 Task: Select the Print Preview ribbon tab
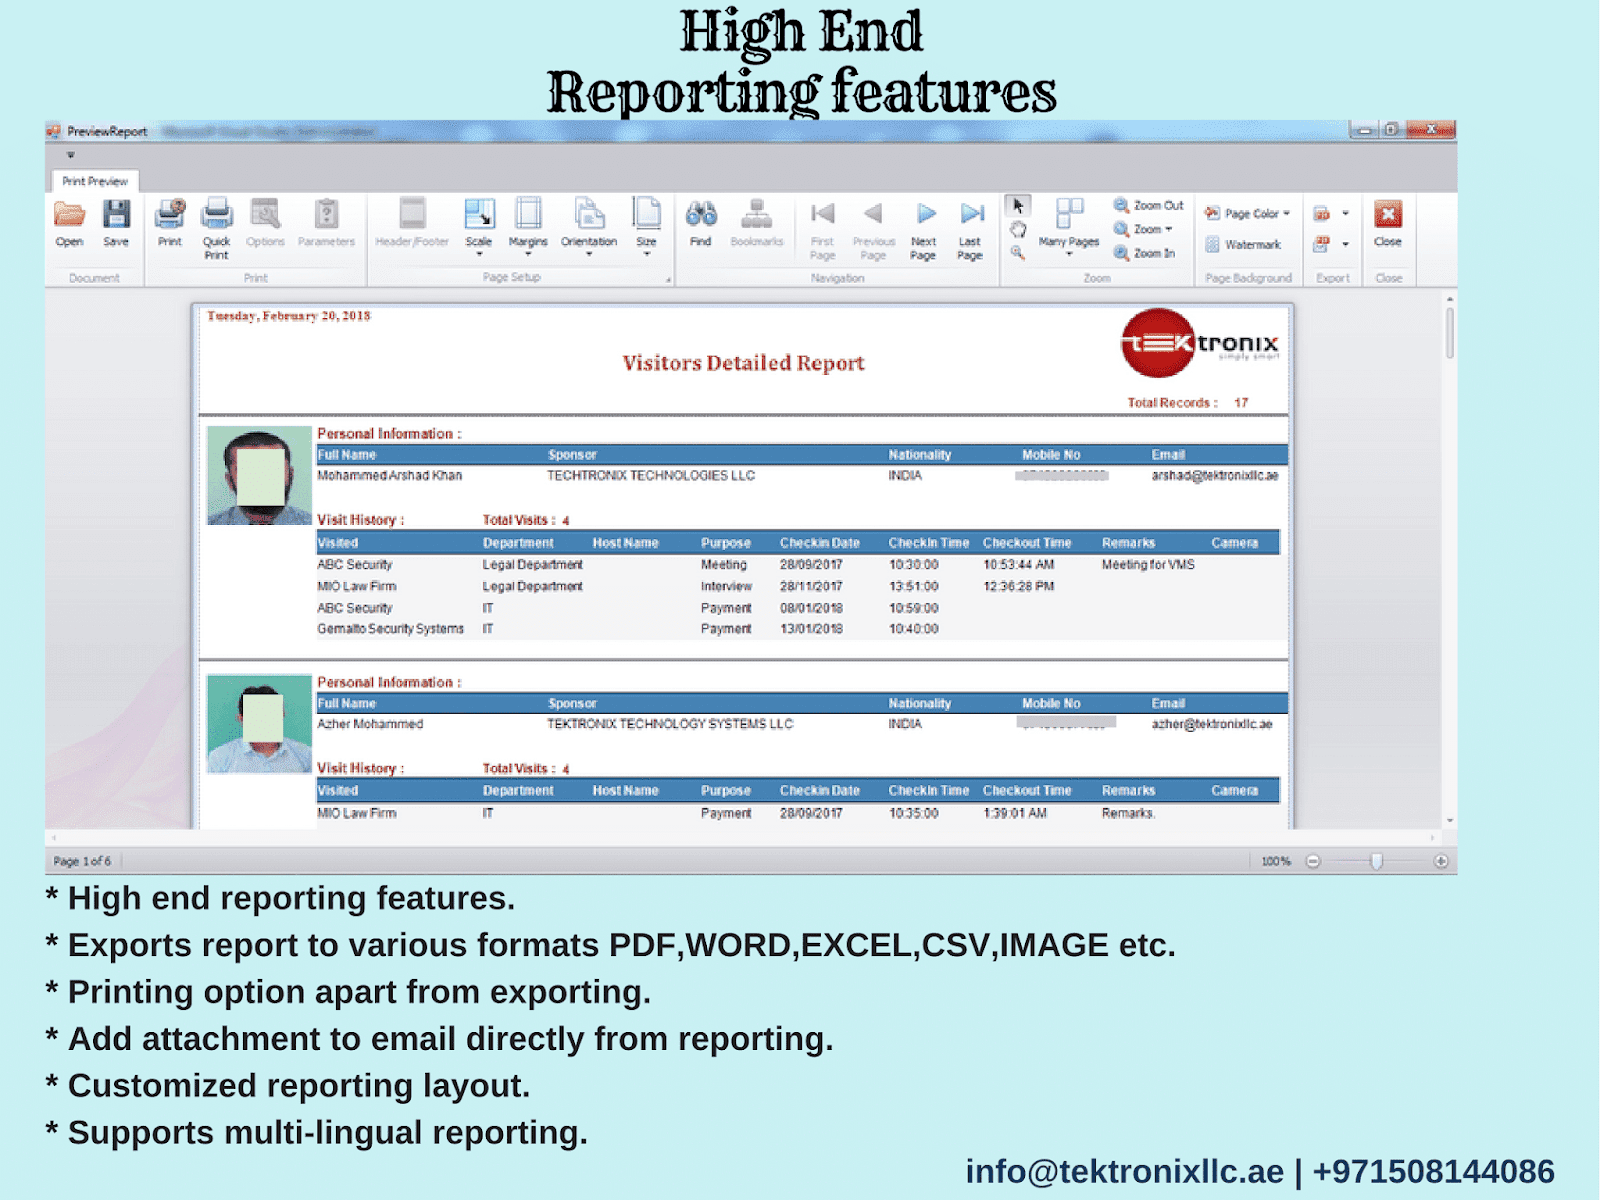[x=95, y=181]
